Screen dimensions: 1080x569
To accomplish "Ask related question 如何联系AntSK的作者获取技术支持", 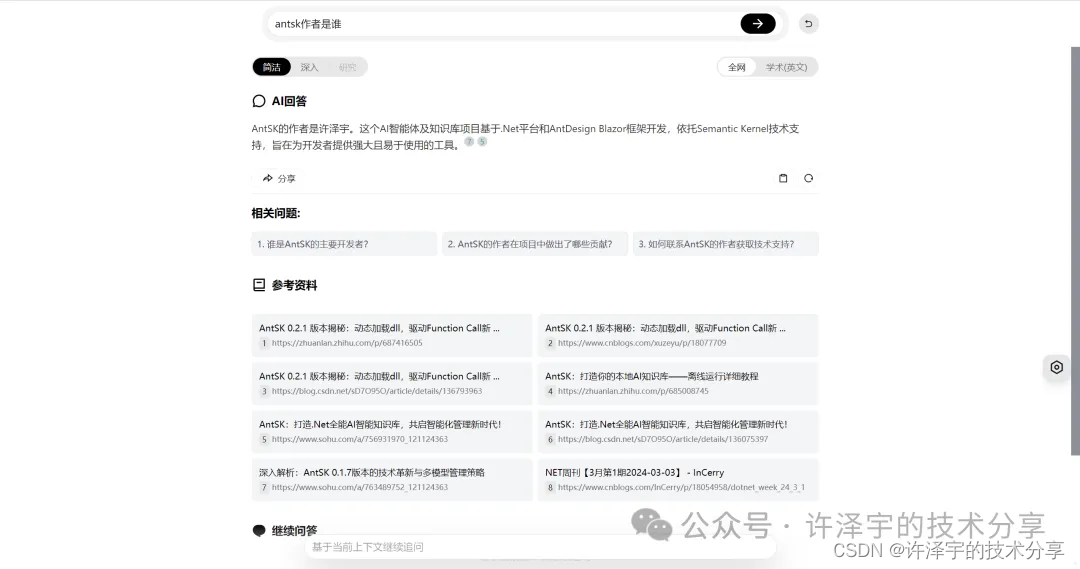I will 726,244.
